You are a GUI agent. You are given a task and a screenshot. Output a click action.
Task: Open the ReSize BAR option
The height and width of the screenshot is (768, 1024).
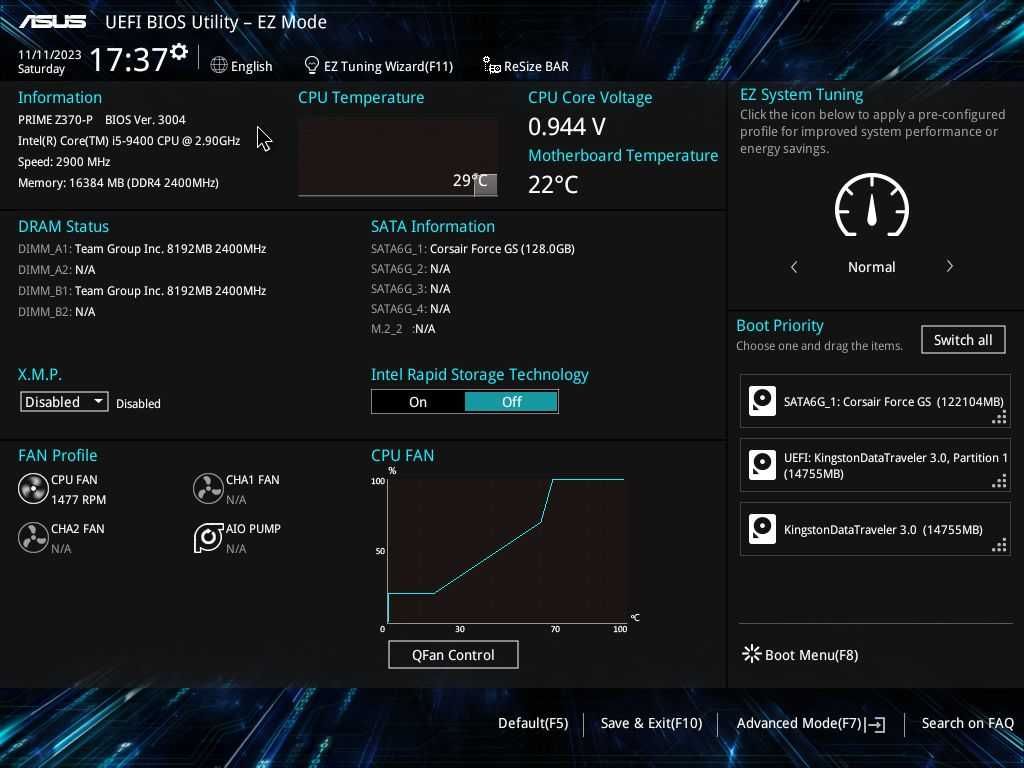(x=526, y=66)
